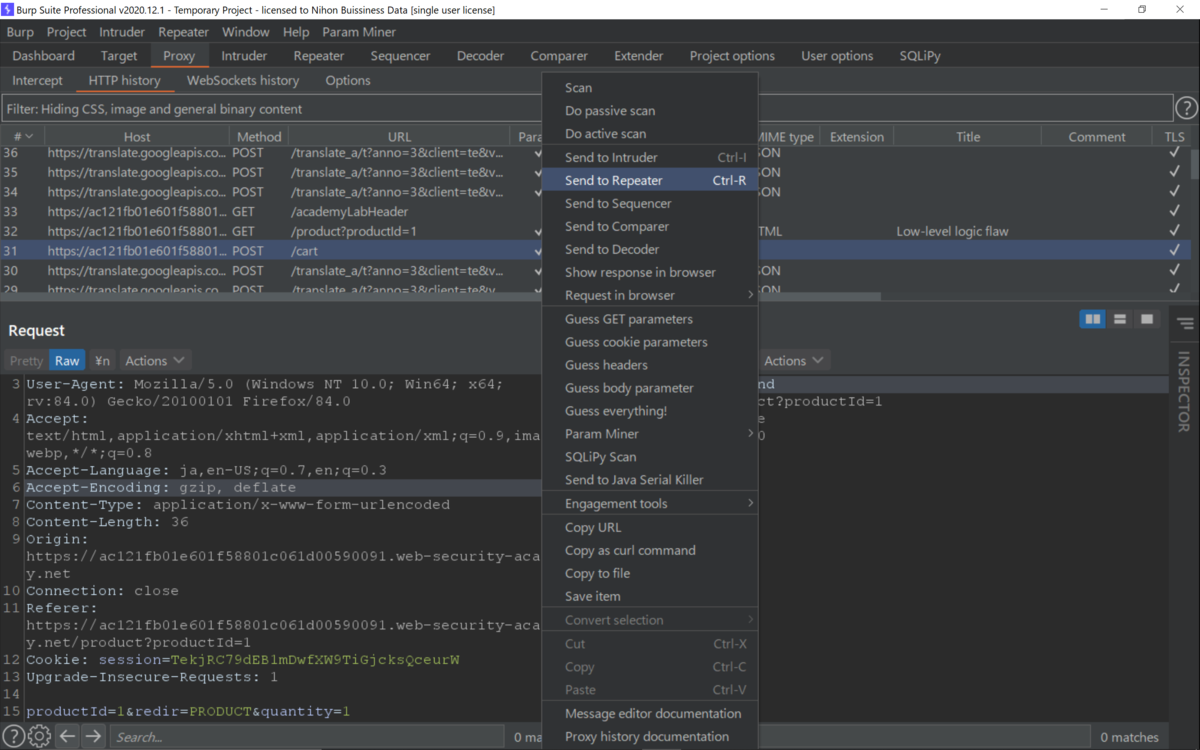Image resolution: width=1200 pixels, height=750 pixels.
Task: Switch to the SQLiPy tab
Action: [x=920, y=56]
